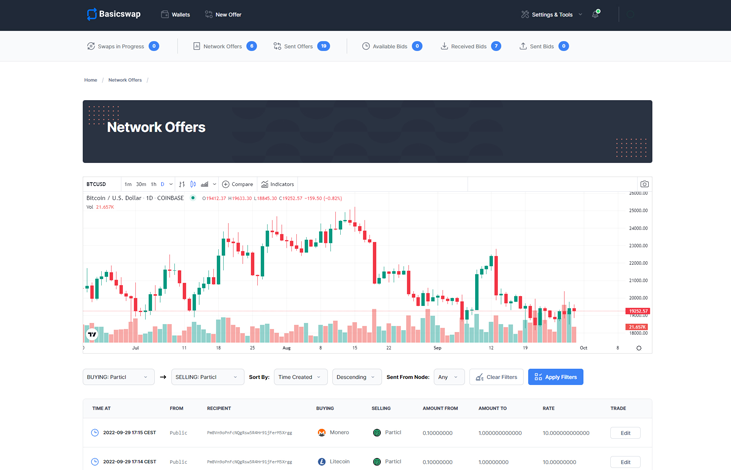Expand the chart interval dropdown arrow
731x470 pixels.
[171, 184]
